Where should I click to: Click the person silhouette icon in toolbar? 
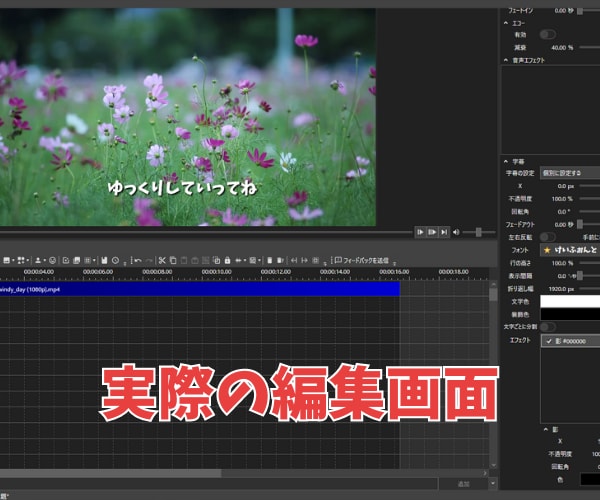(38, 261)
